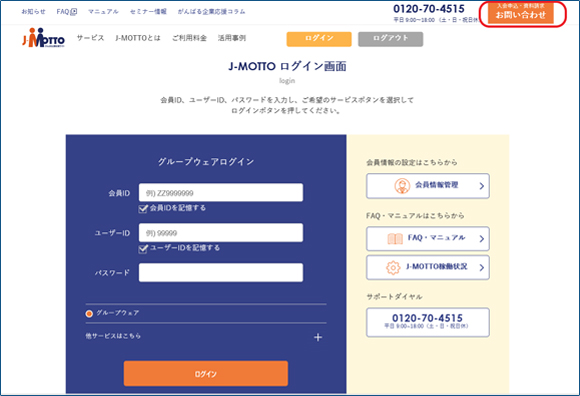Open the マニュアル top navigation link
Image resolution: width=580 pixels, height=396 pixels.
pyautogui.click(x=103, y=12)
